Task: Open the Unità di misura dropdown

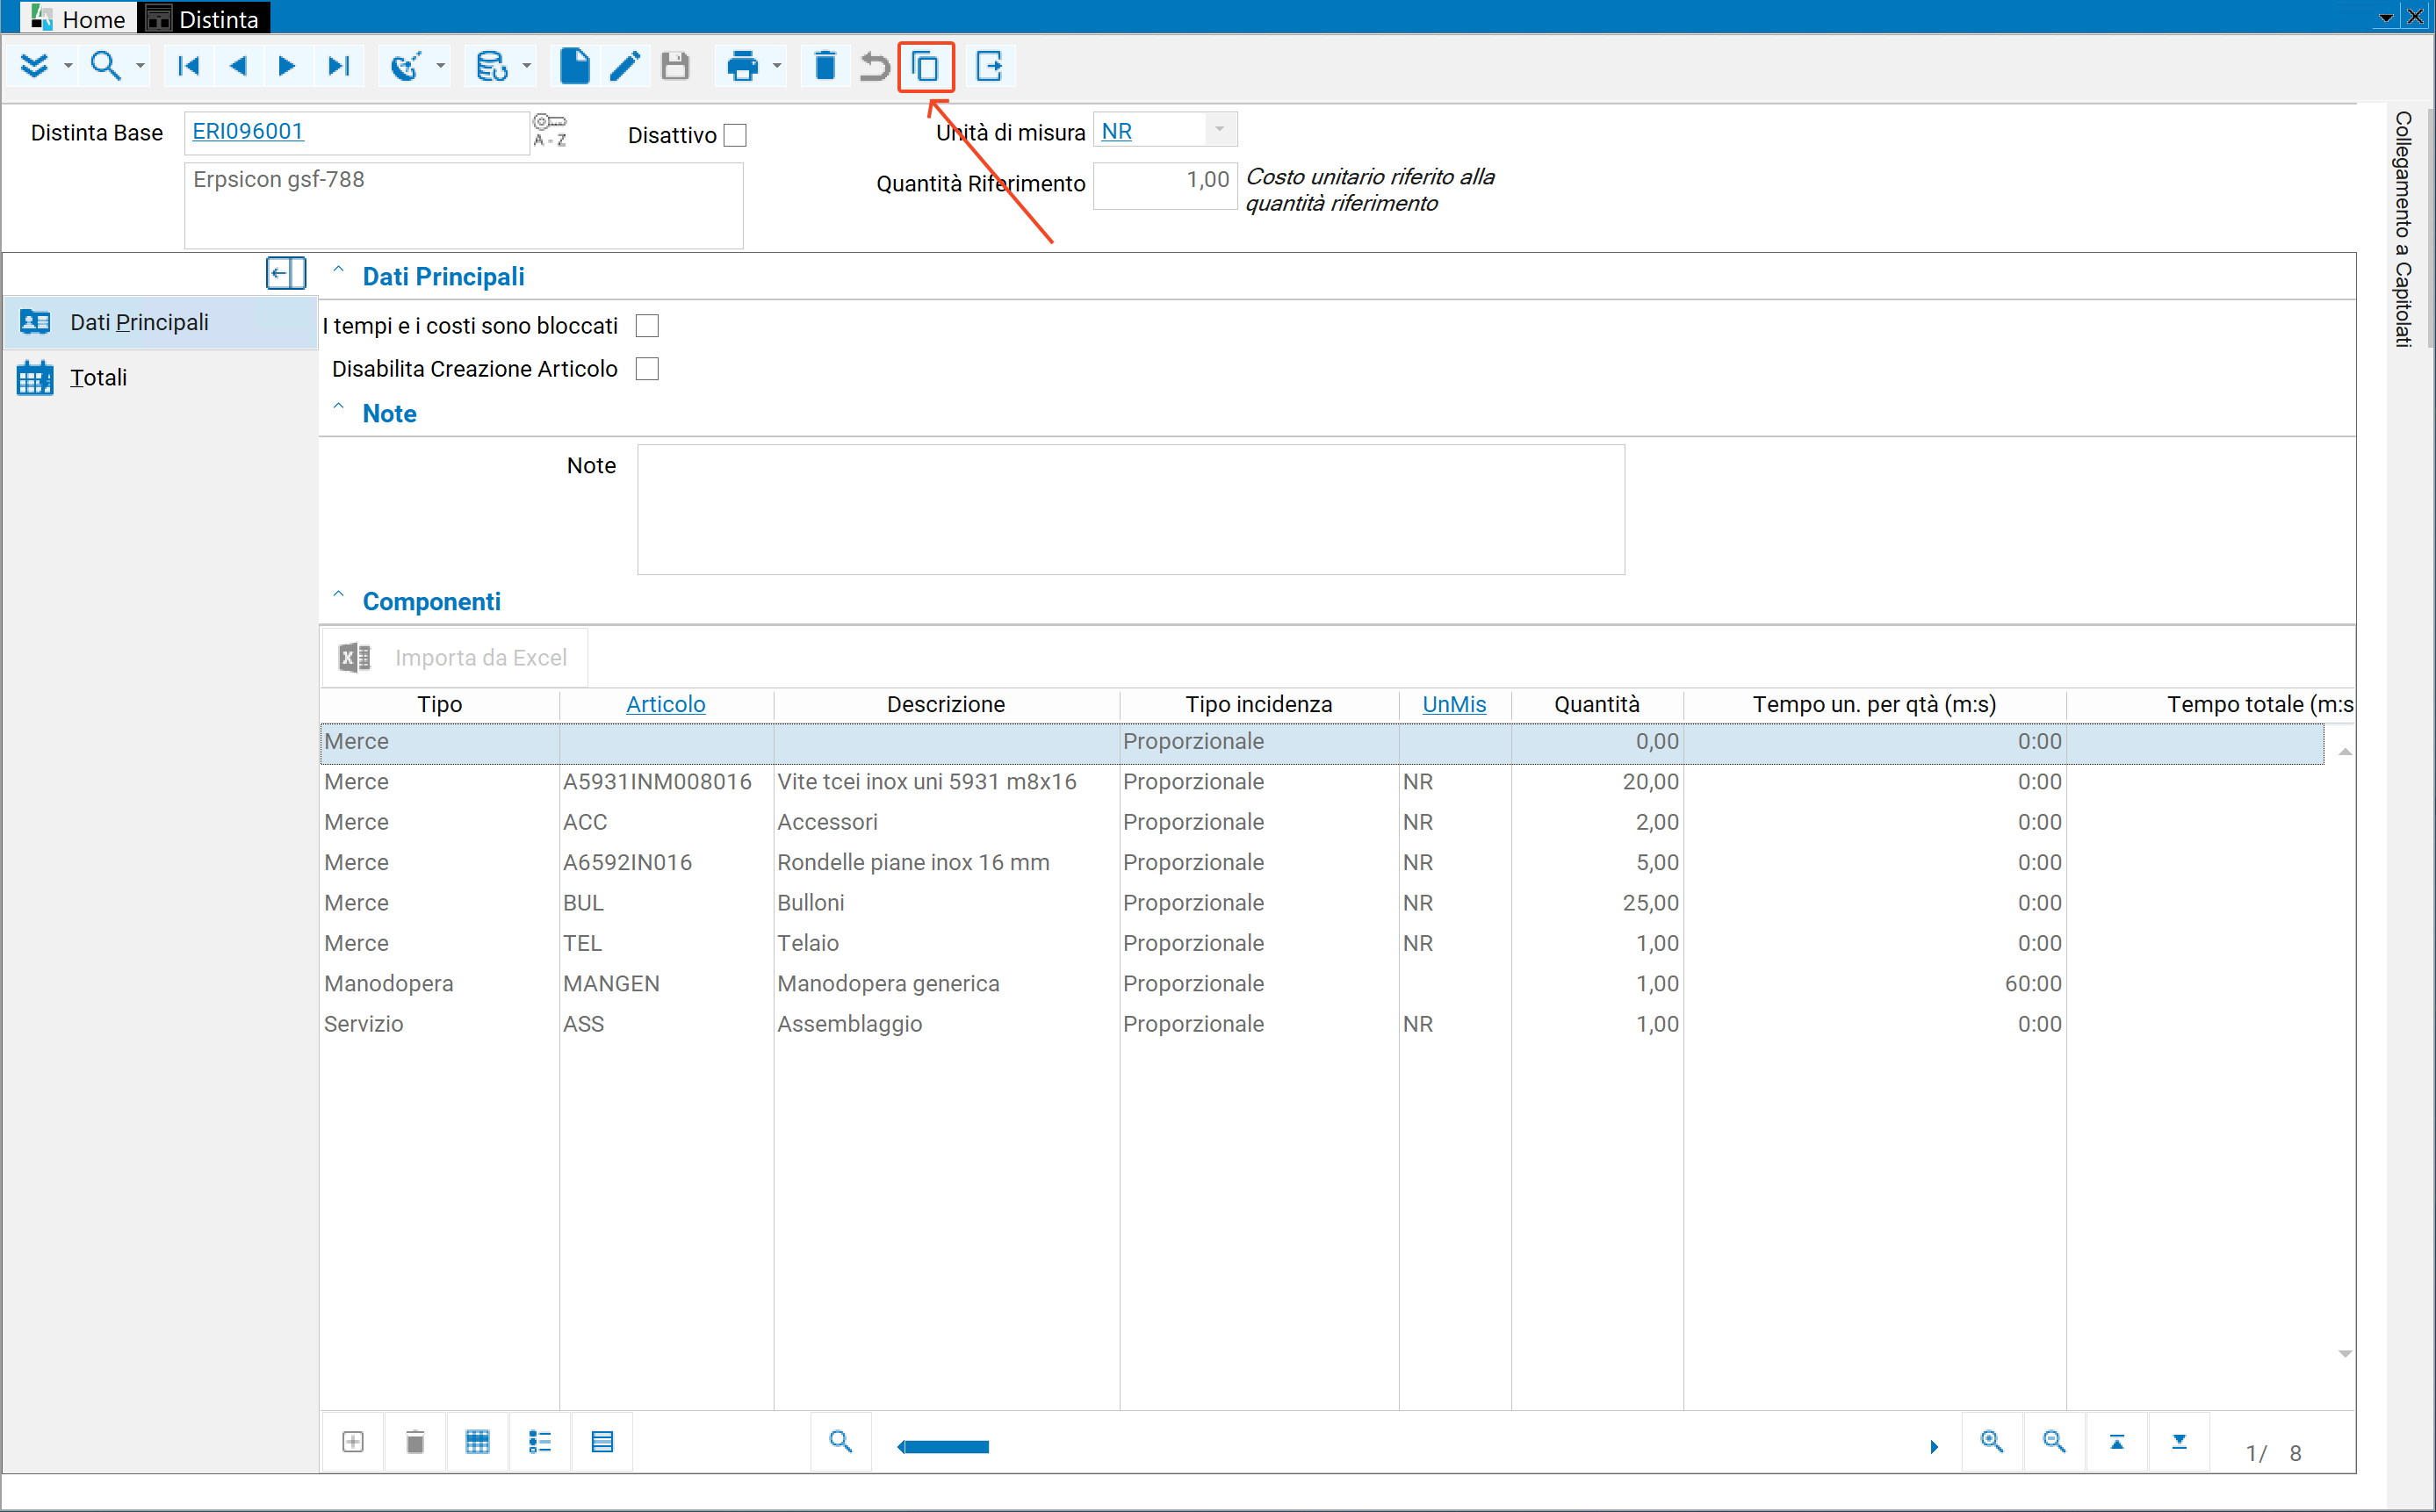Action: 1219,130
